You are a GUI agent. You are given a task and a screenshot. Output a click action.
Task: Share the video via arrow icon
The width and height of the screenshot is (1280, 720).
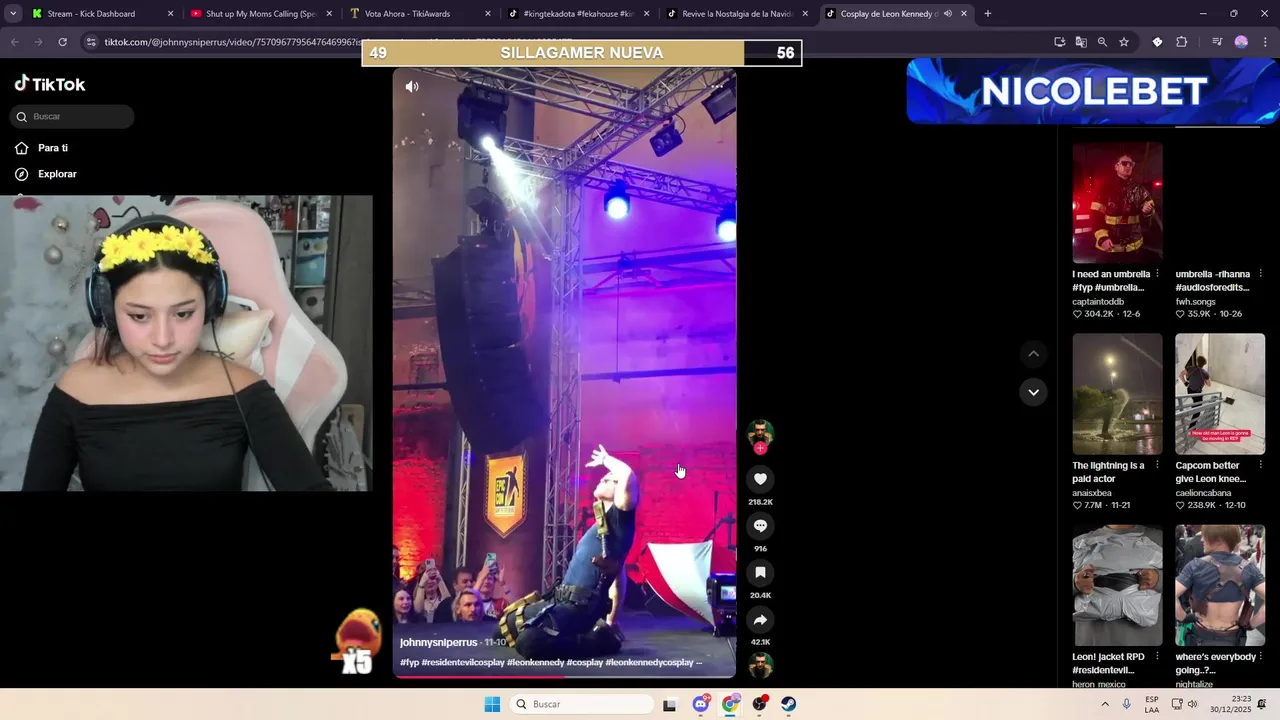point(760,620)
